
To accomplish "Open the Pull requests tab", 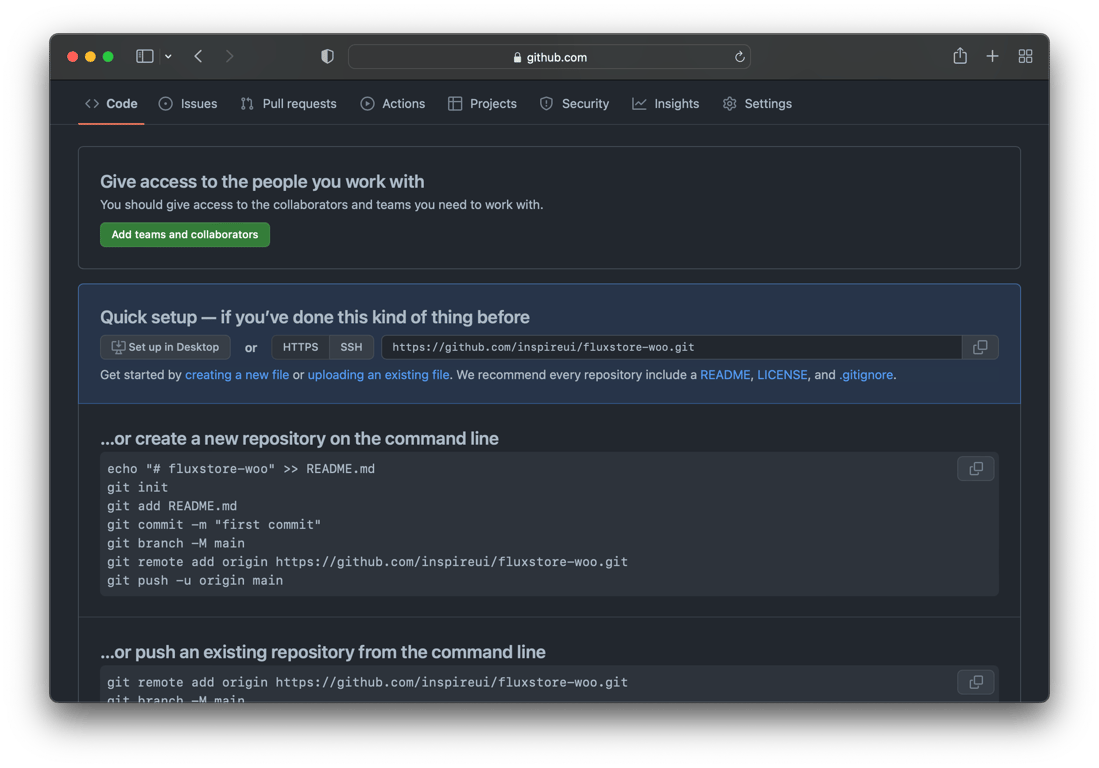I will coord(288,104).
